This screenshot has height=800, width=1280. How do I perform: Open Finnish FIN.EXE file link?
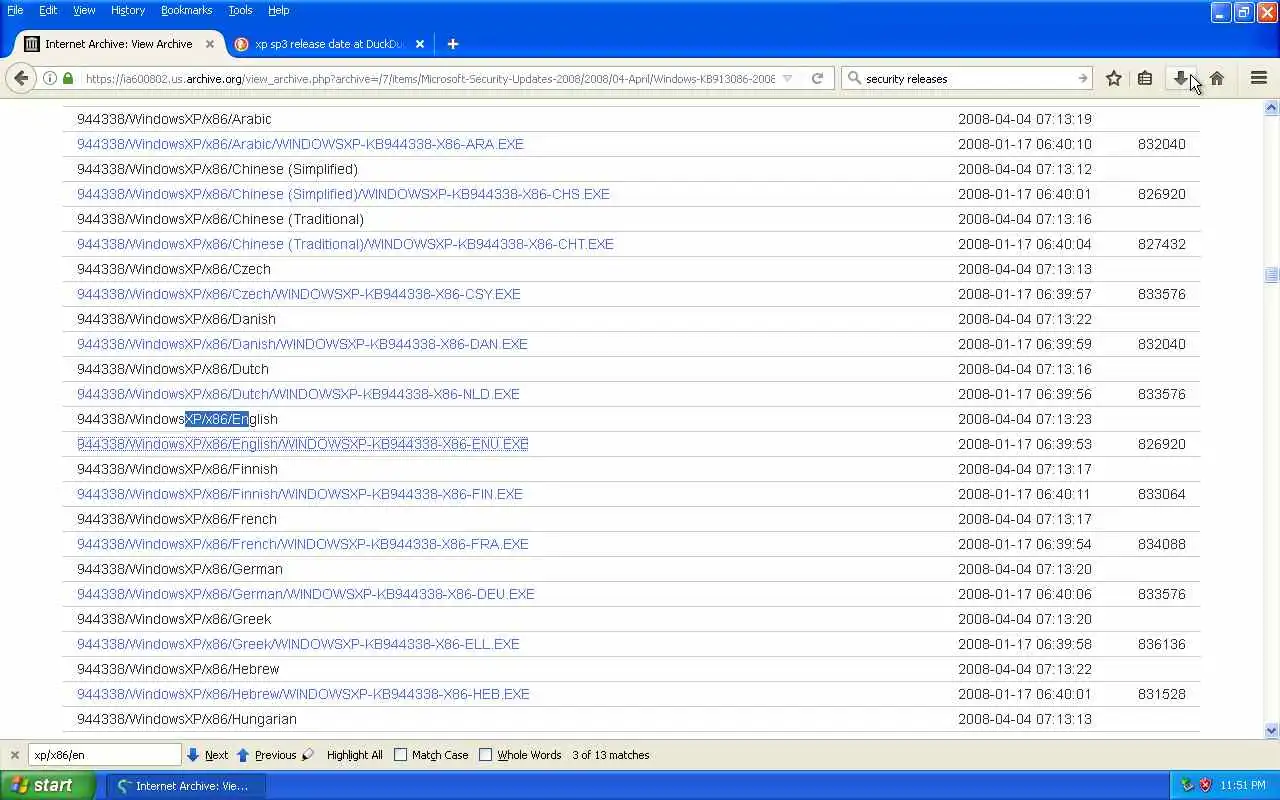pos(299,494)
